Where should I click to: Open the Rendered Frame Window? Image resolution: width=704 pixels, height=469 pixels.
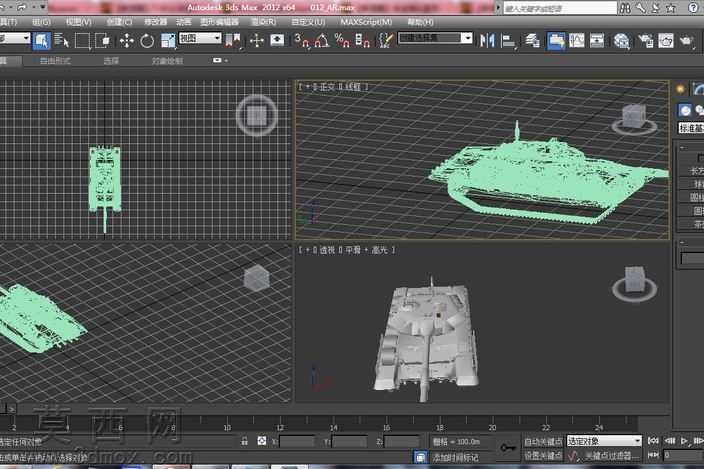(666, 41)
